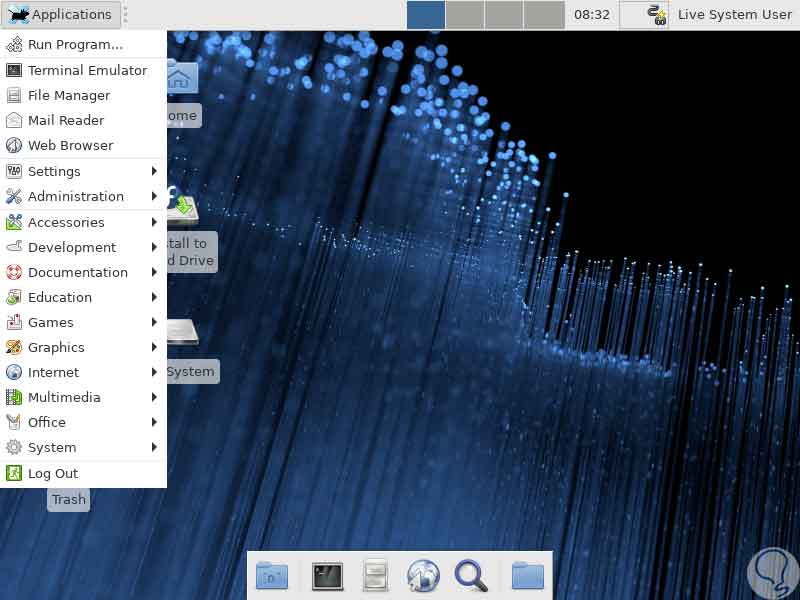This screenshot has height=600, width=800.
Task: Click the Graphics palette icon
Action: click(14, 347)
